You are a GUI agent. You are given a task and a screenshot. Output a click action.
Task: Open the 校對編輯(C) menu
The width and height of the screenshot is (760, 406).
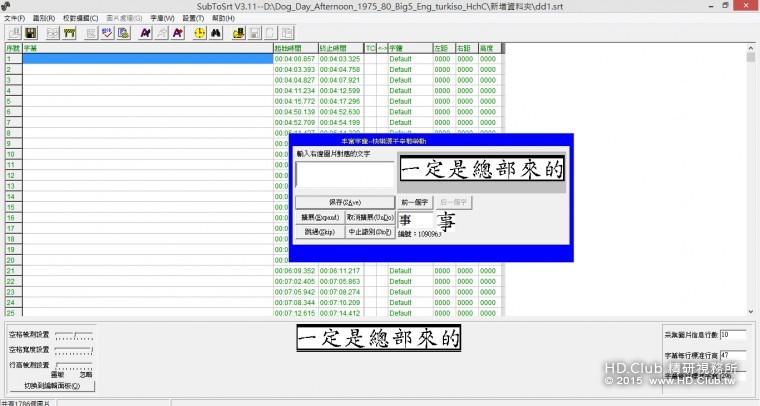pyautogui.click(x=80, y=18)
